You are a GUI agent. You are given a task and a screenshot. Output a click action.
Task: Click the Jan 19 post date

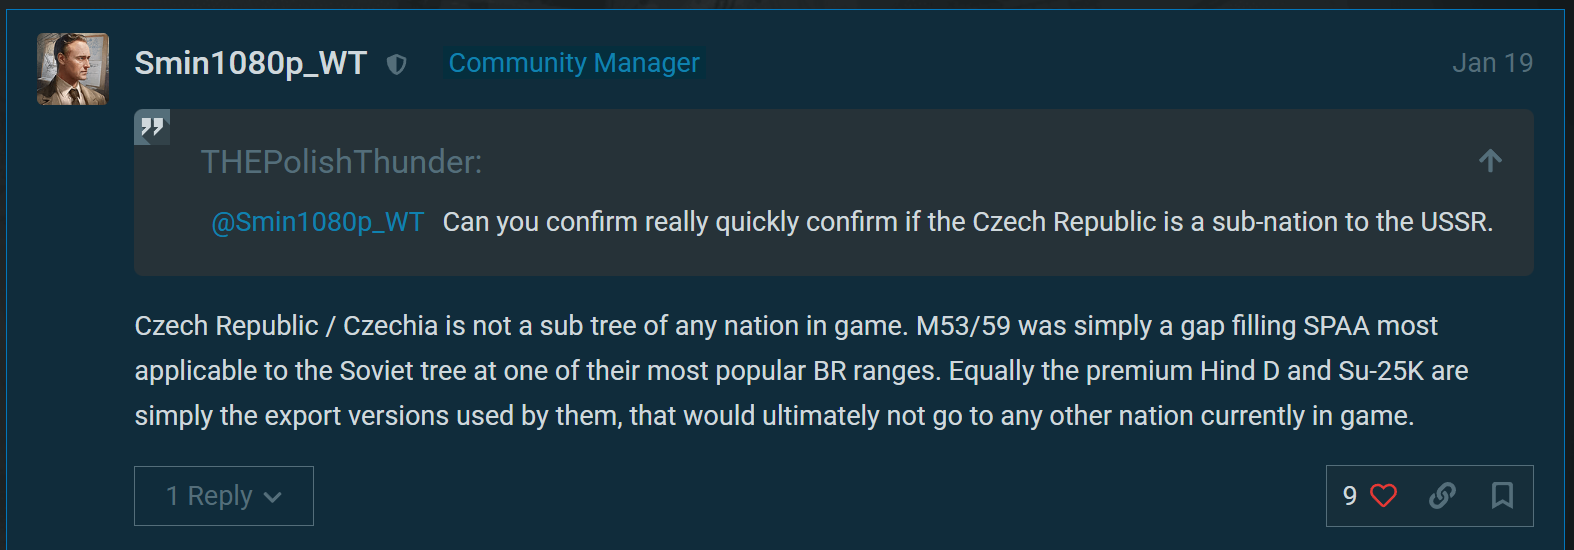click(1492, 63)
